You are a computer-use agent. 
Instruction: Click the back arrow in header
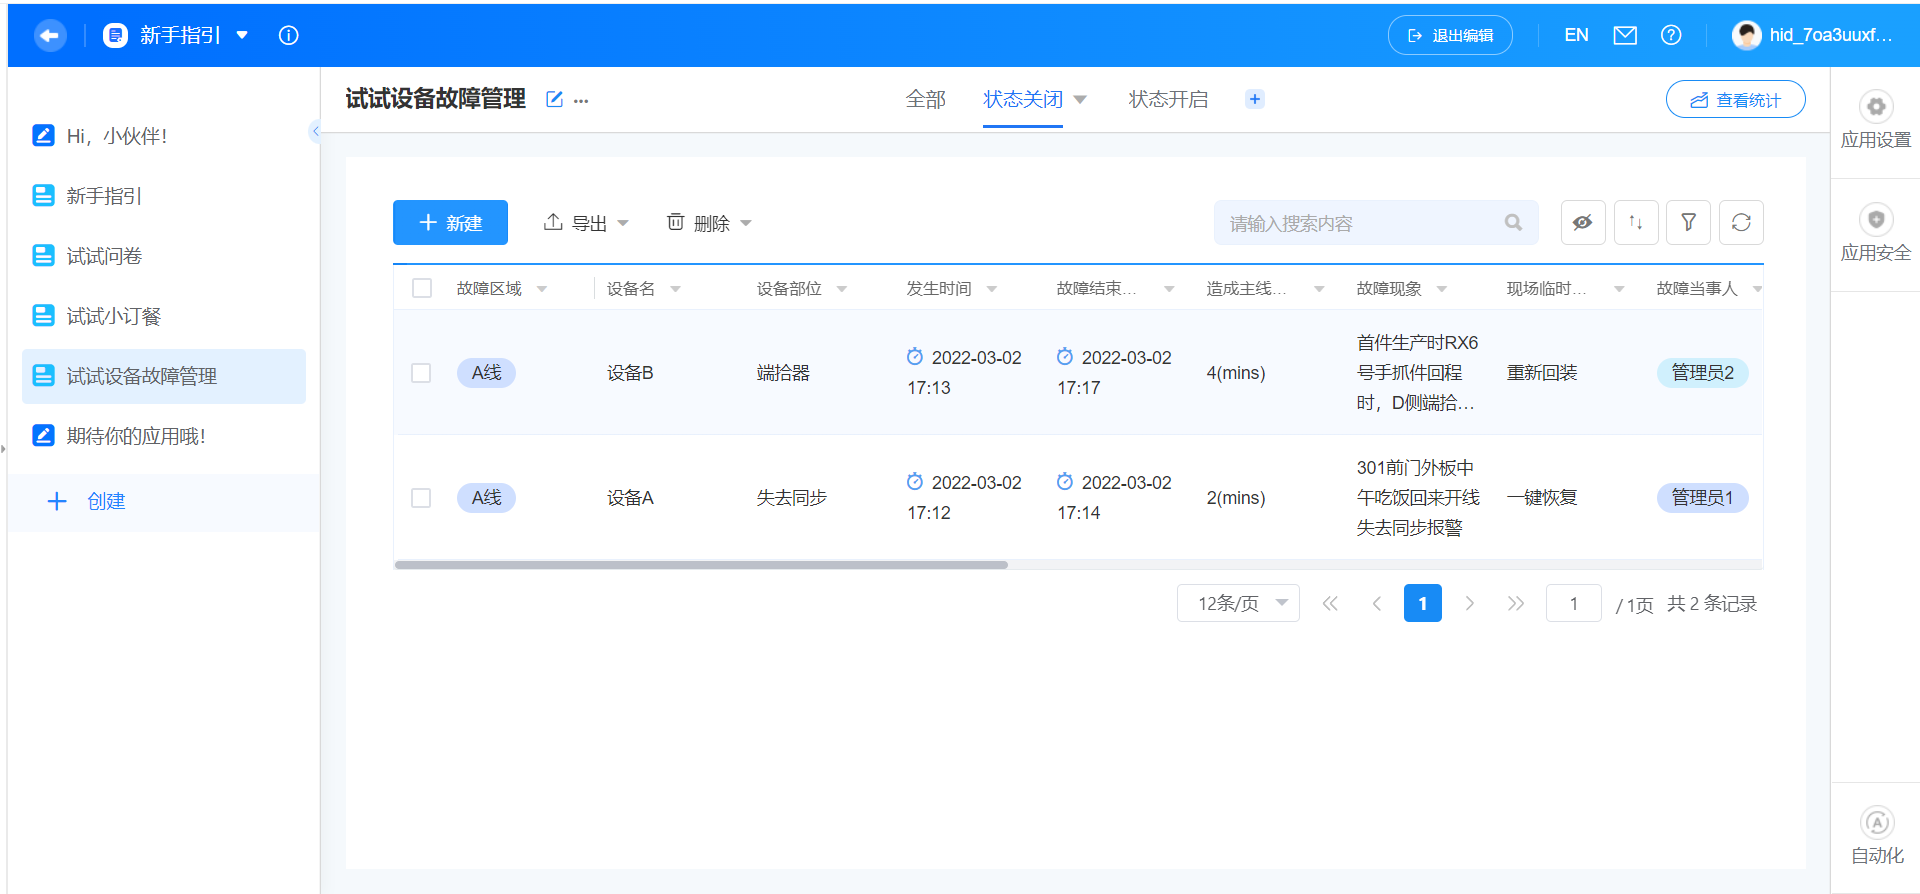[x=50, y=36]
